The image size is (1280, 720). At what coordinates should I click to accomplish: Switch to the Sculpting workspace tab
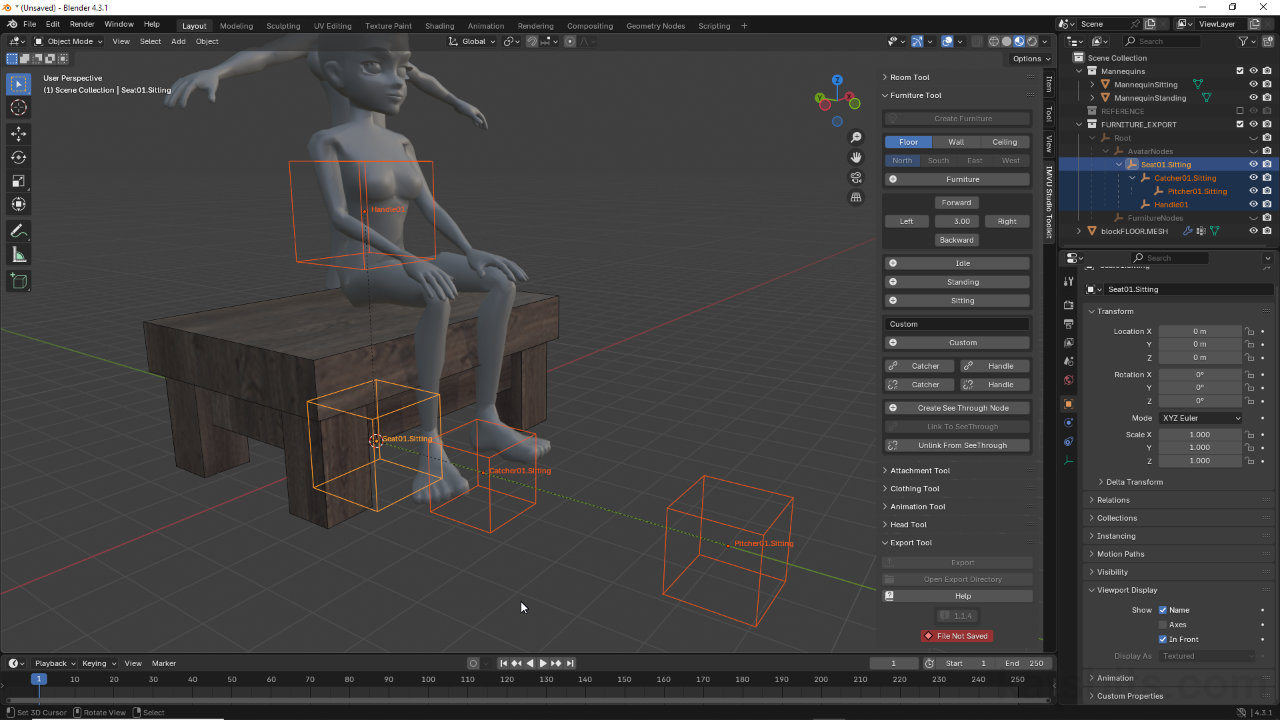click(x=283, y=26)
